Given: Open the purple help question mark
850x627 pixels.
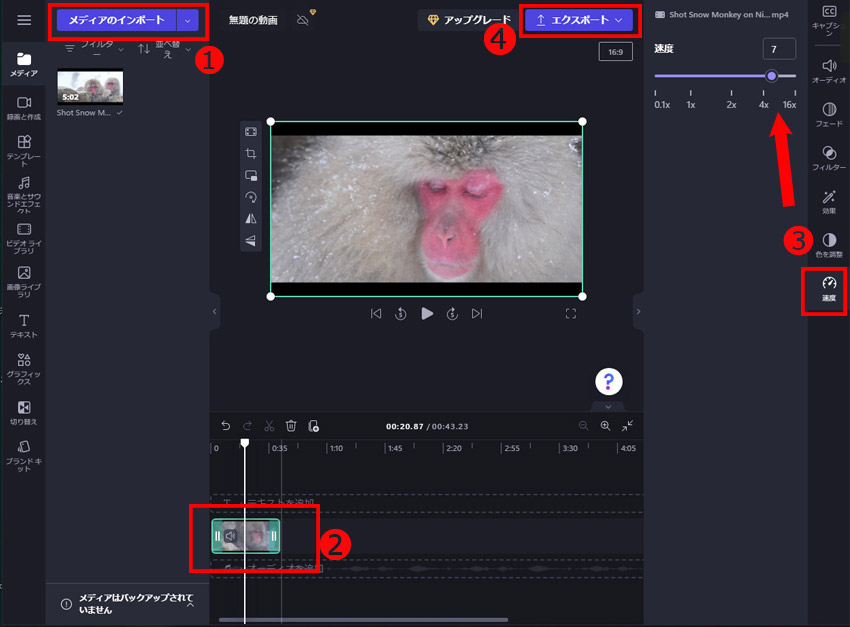Looking at the screenshot, I should pos(609,381).
